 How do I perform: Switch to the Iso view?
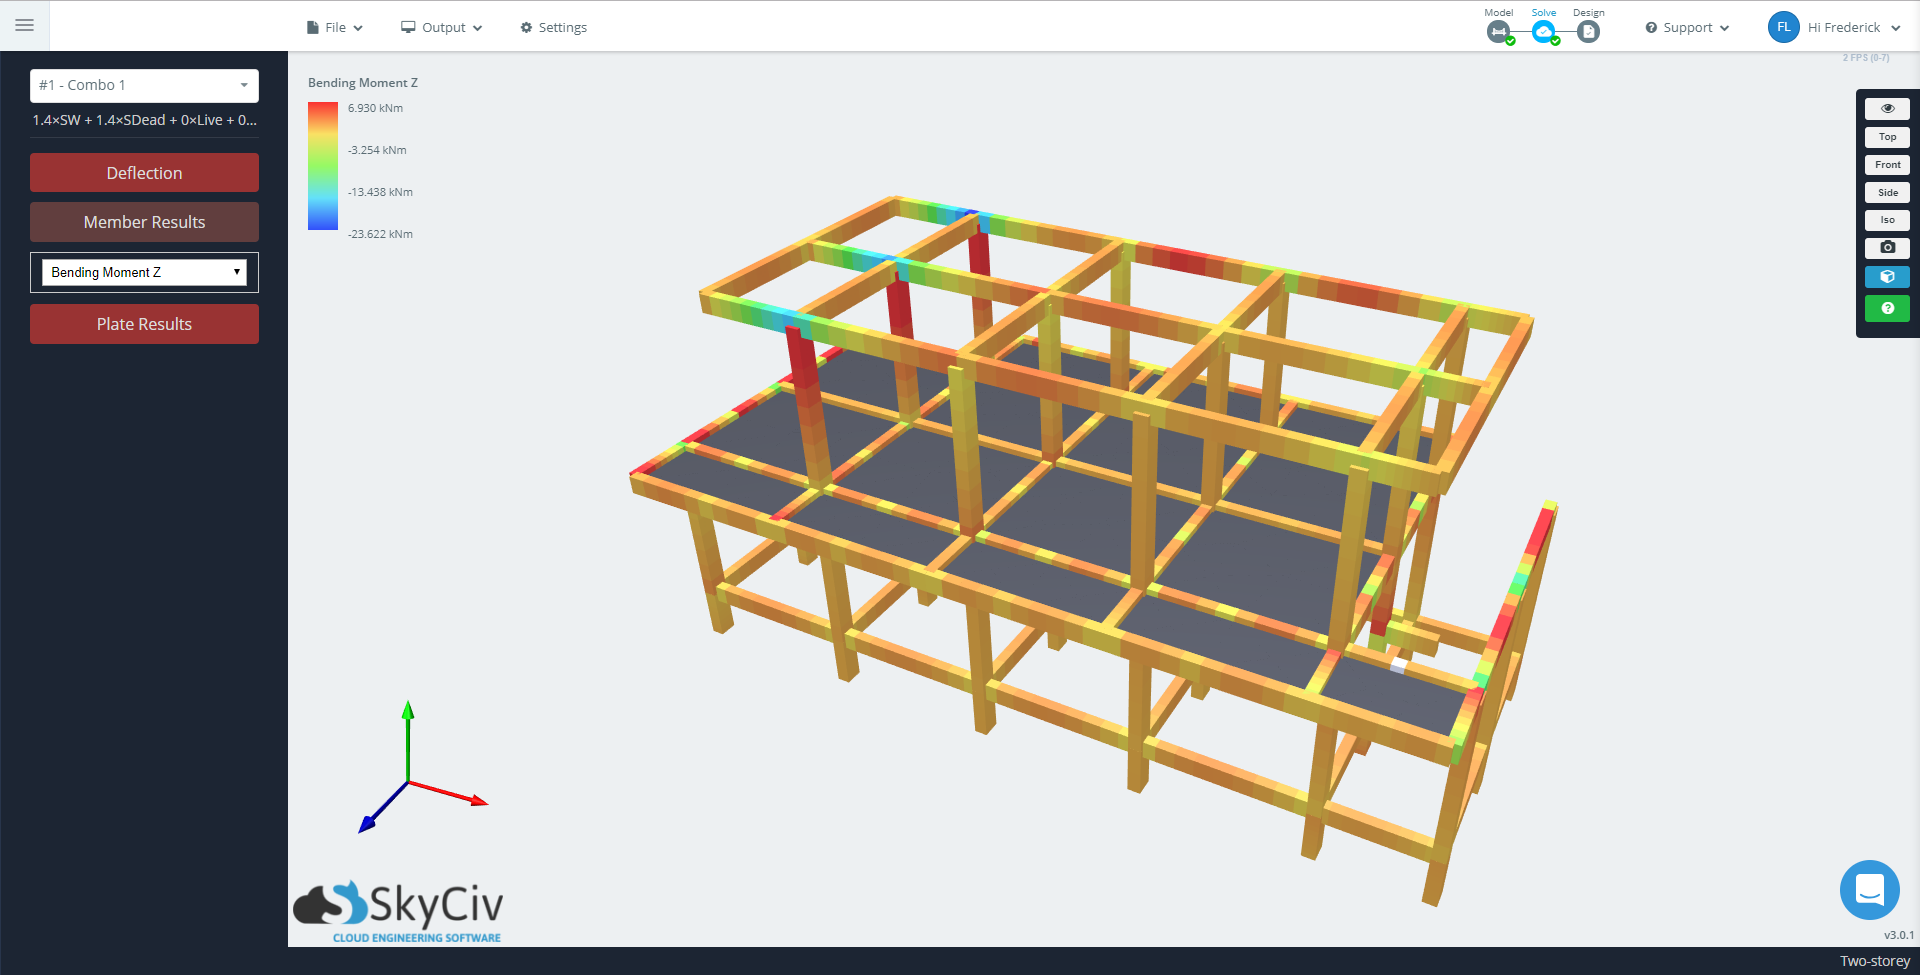[x=1887, y=220]
